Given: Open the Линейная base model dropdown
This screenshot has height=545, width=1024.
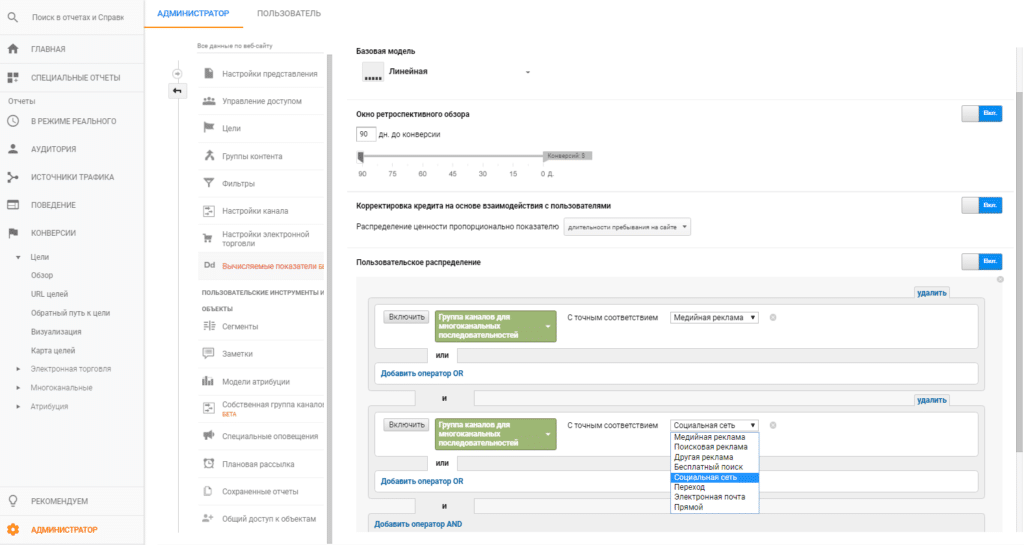Looking at the screenshot, I should (447, 72).
